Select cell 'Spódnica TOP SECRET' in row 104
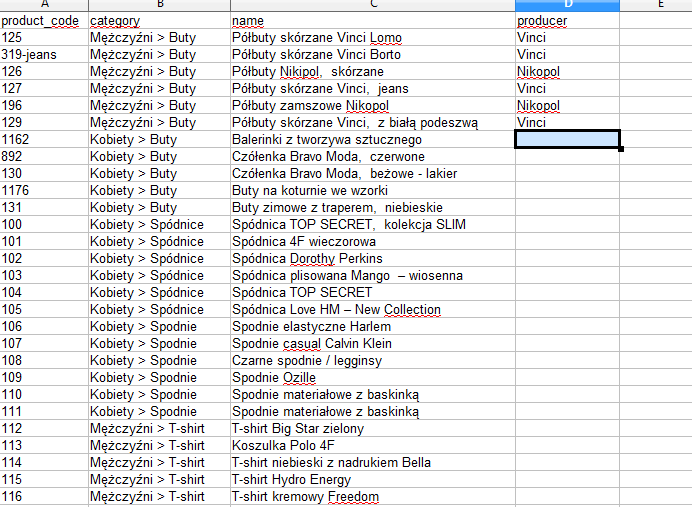The image size is (692, 507). (x=372, y=293)
